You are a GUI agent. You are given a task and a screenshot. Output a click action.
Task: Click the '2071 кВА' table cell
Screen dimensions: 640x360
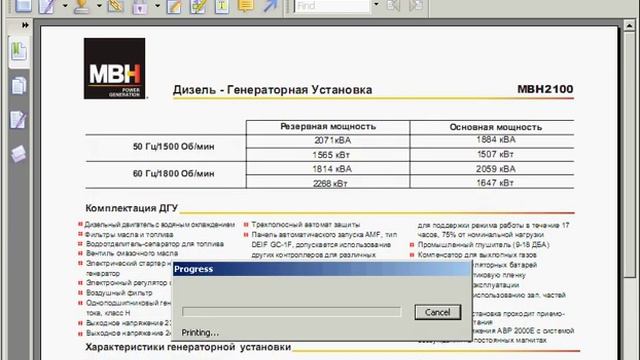click(332, 140)
